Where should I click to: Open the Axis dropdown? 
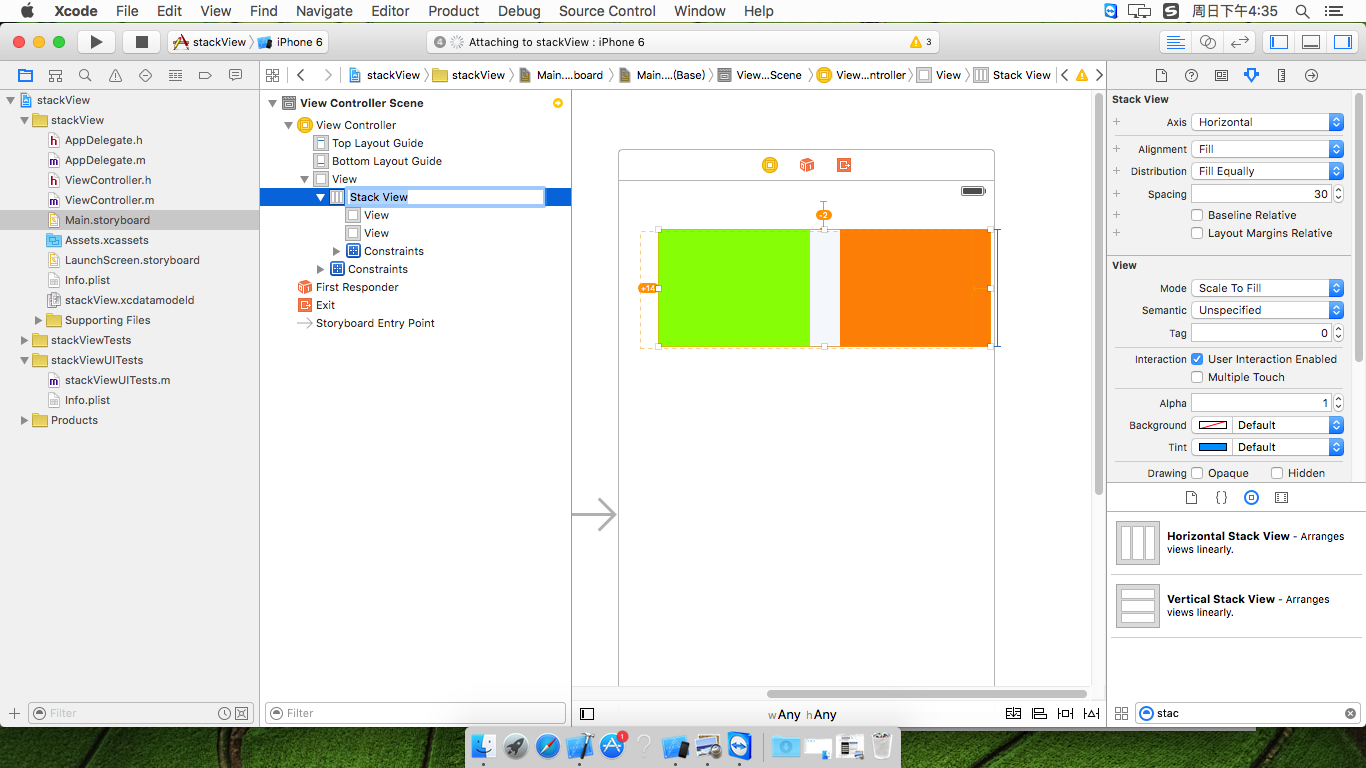(1267, 122)
